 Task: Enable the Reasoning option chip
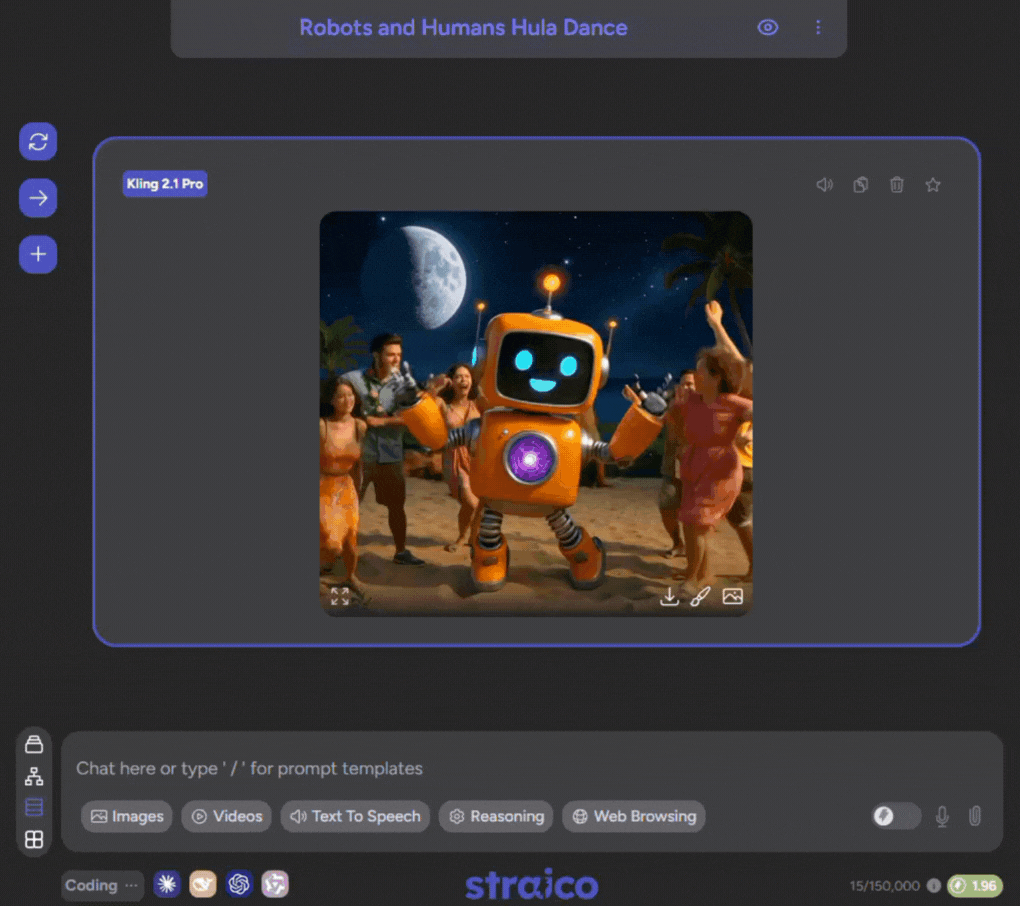pyautogui.click(x=496, y=816)
